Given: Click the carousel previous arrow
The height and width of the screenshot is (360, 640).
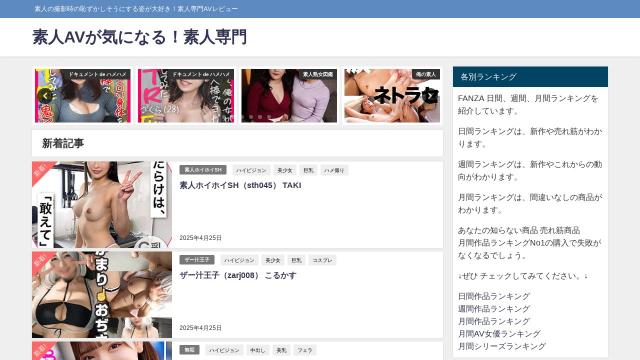Looking at the screenshot, I should 45,96.
